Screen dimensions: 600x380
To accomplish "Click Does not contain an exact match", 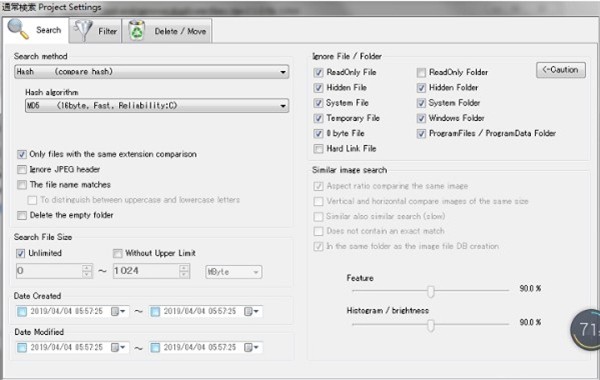I will point(318,231).
